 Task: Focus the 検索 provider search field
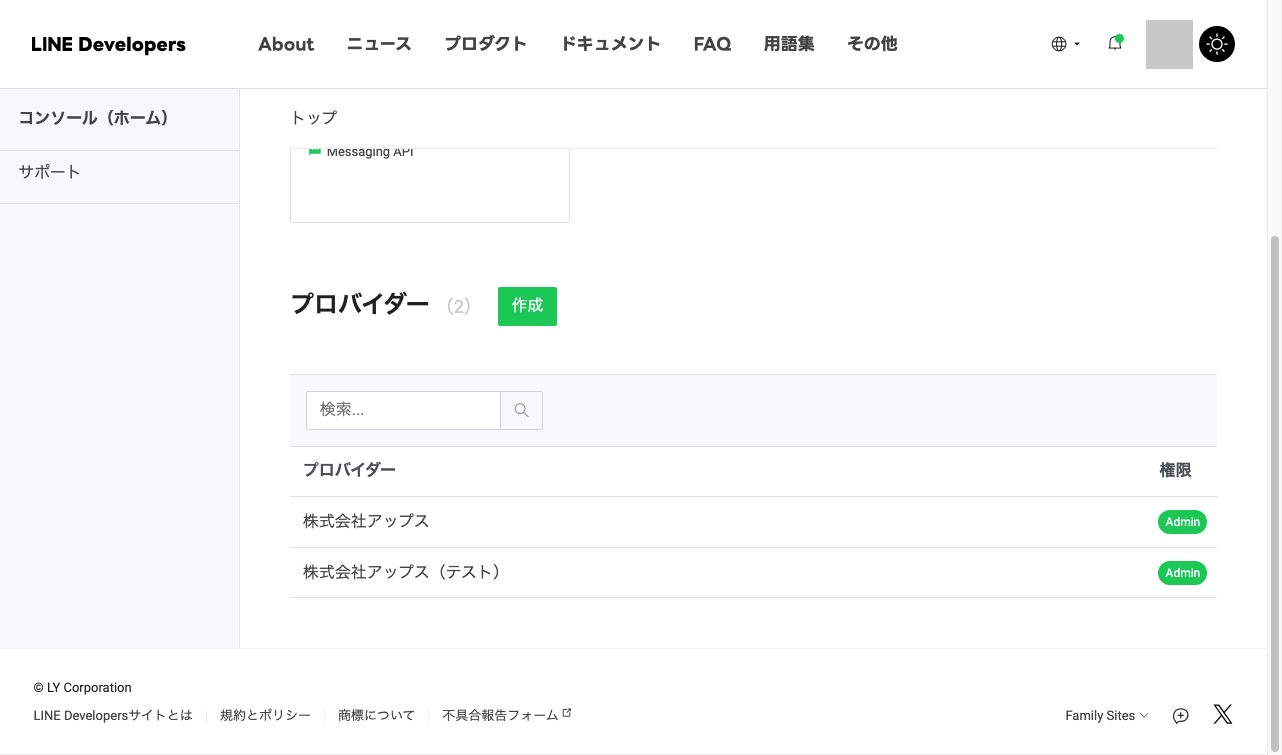click(403, 410)
